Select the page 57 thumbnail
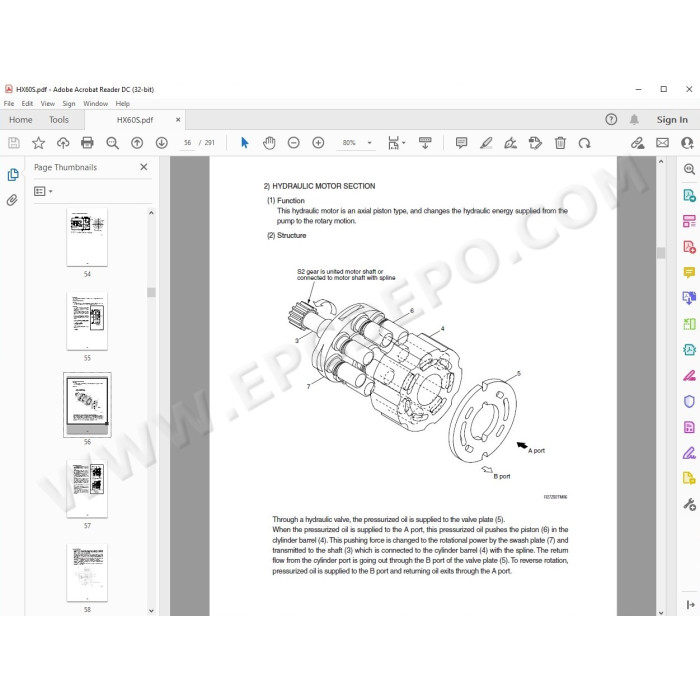 point(87,489)
